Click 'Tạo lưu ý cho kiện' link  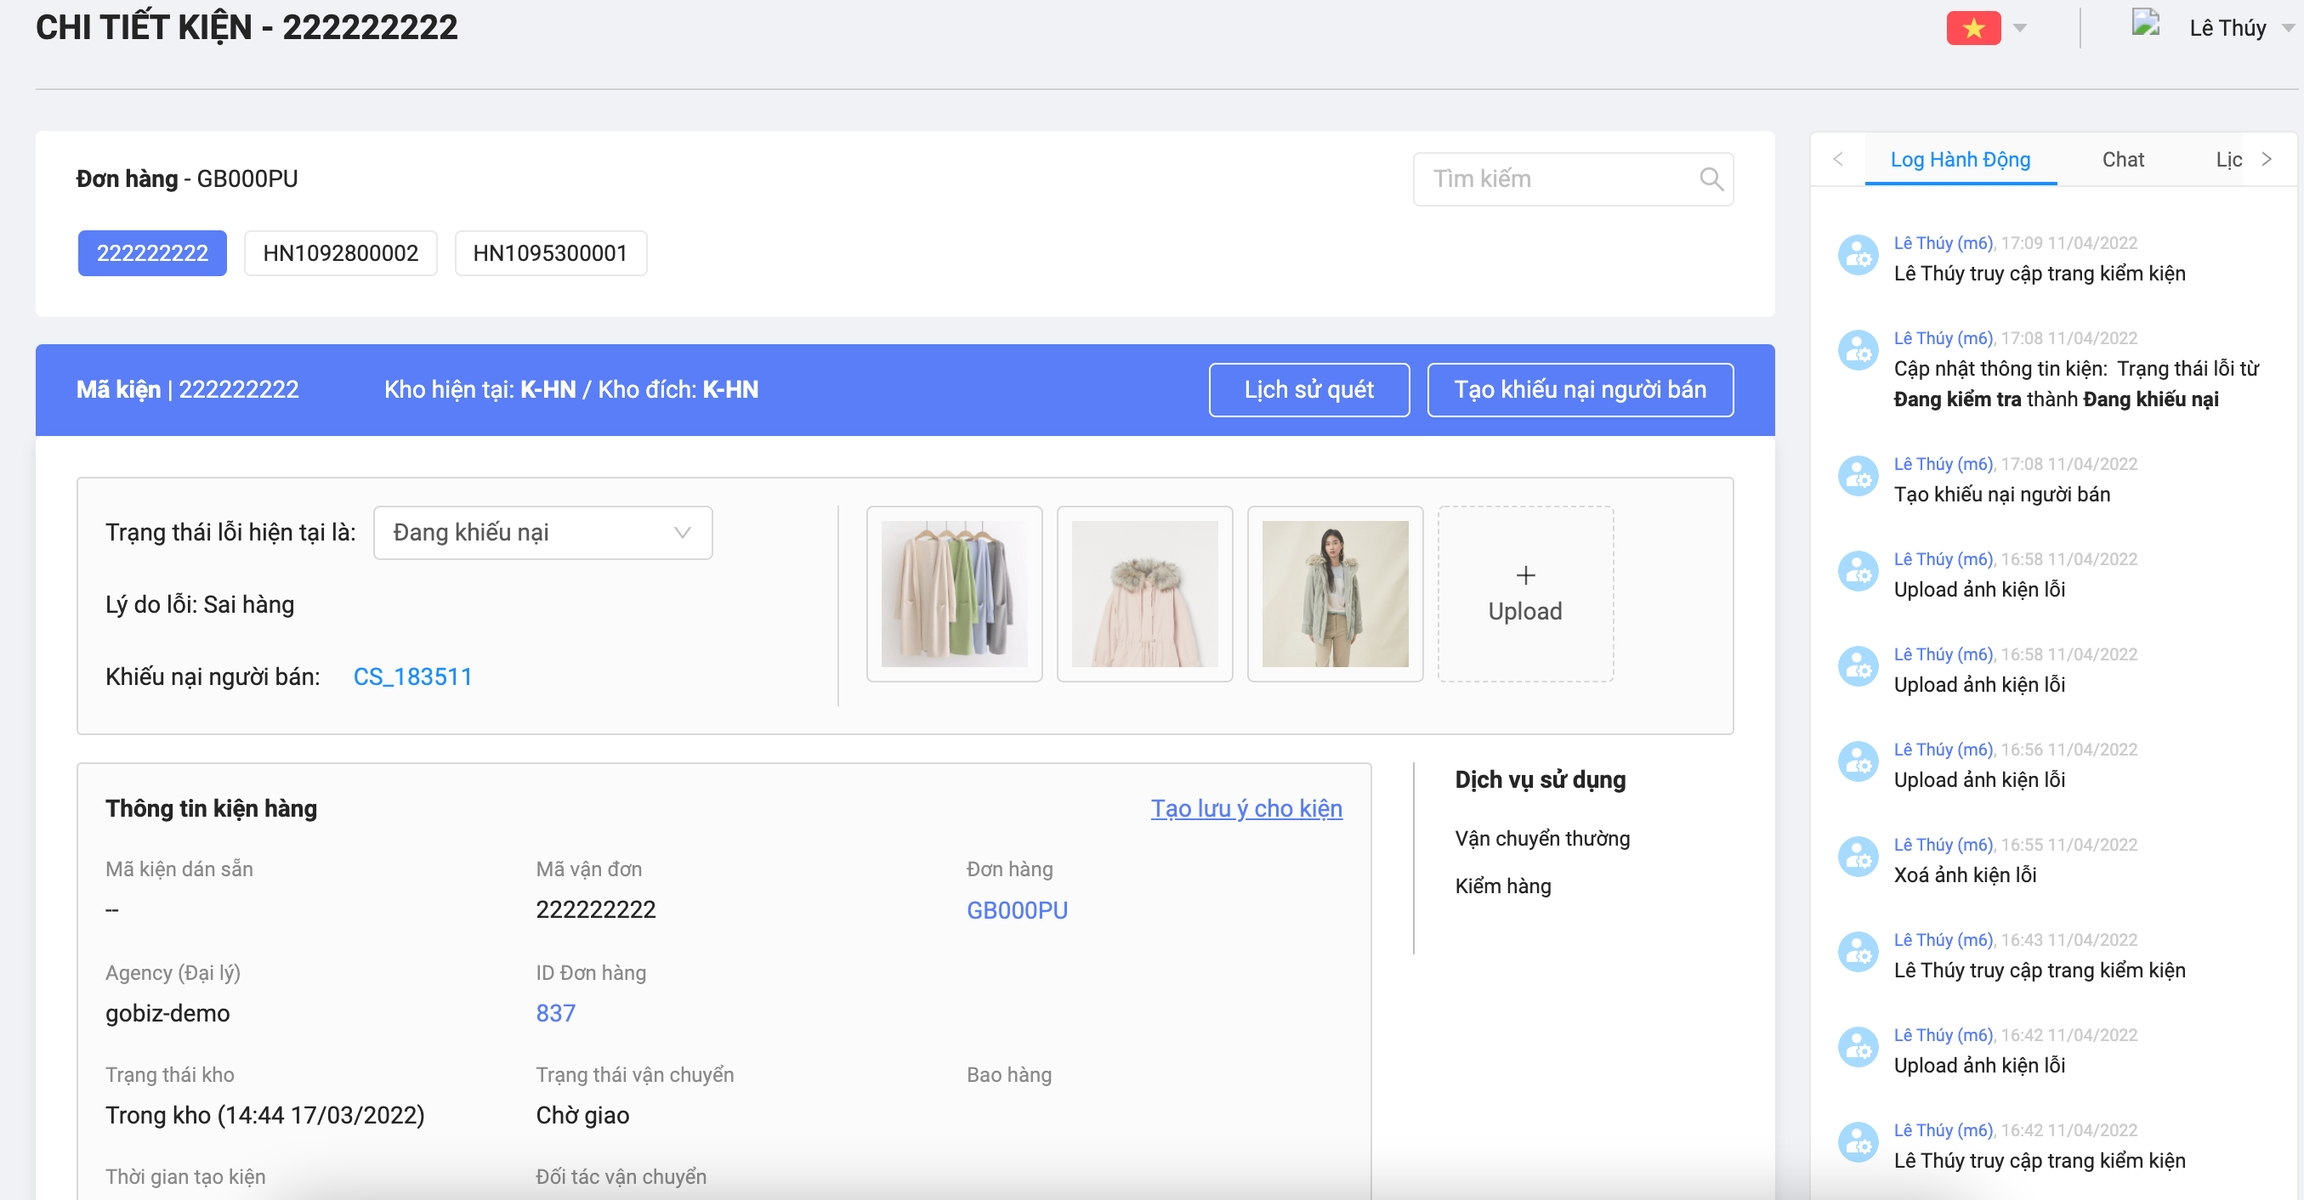[1246, 808]
